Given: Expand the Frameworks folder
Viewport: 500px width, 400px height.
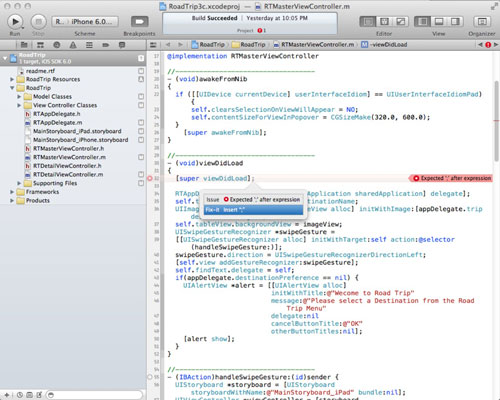Looking at the screenshot, I should [12, 192].
